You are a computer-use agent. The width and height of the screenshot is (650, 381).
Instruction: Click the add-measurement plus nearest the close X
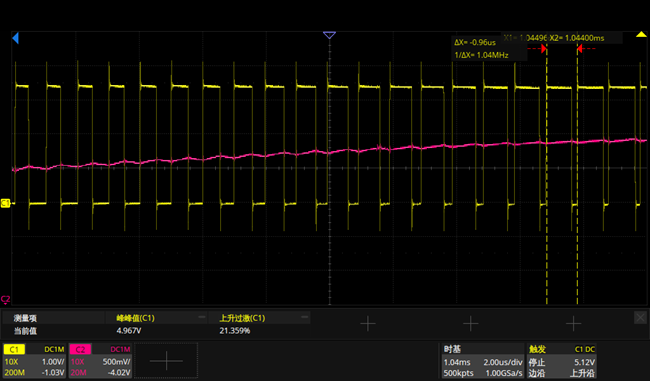pos(573,324)
